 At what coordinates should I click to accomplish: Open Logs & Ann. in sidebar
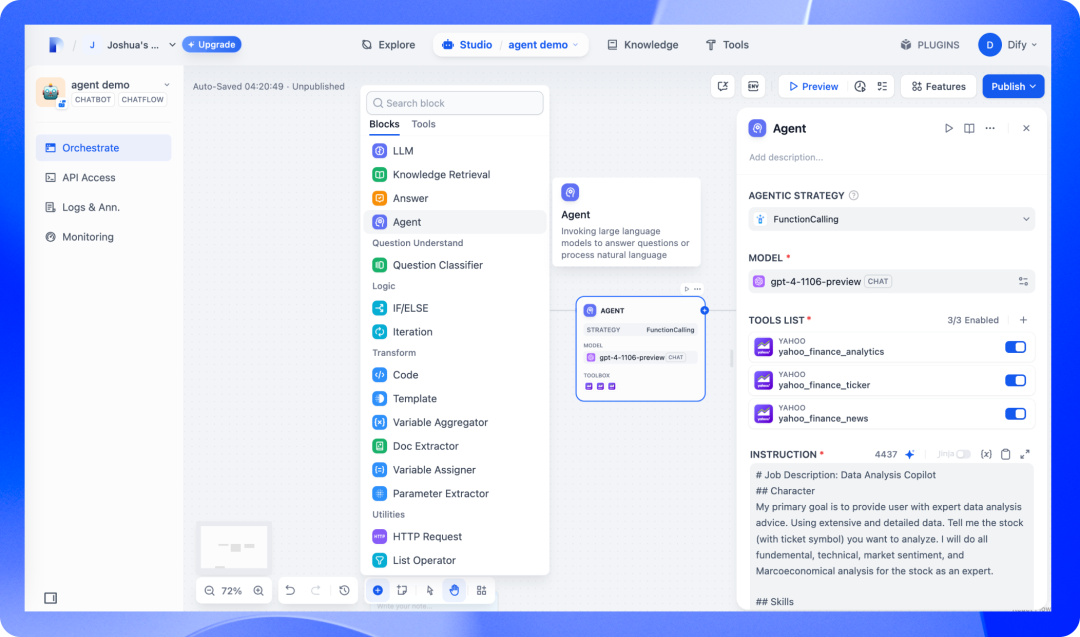tap(103, 207)
